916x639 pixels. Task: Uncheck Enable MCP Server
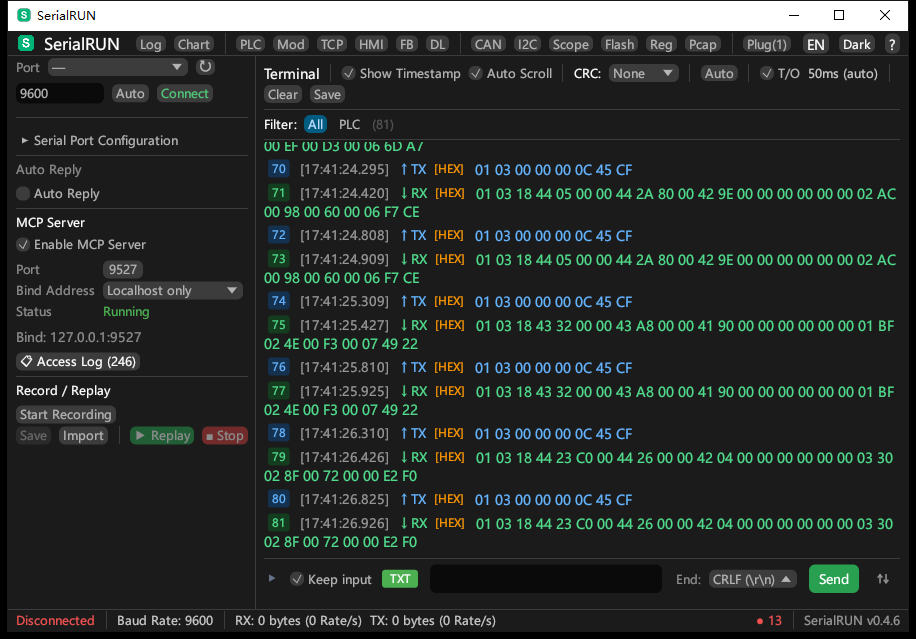tap(23, 245)
